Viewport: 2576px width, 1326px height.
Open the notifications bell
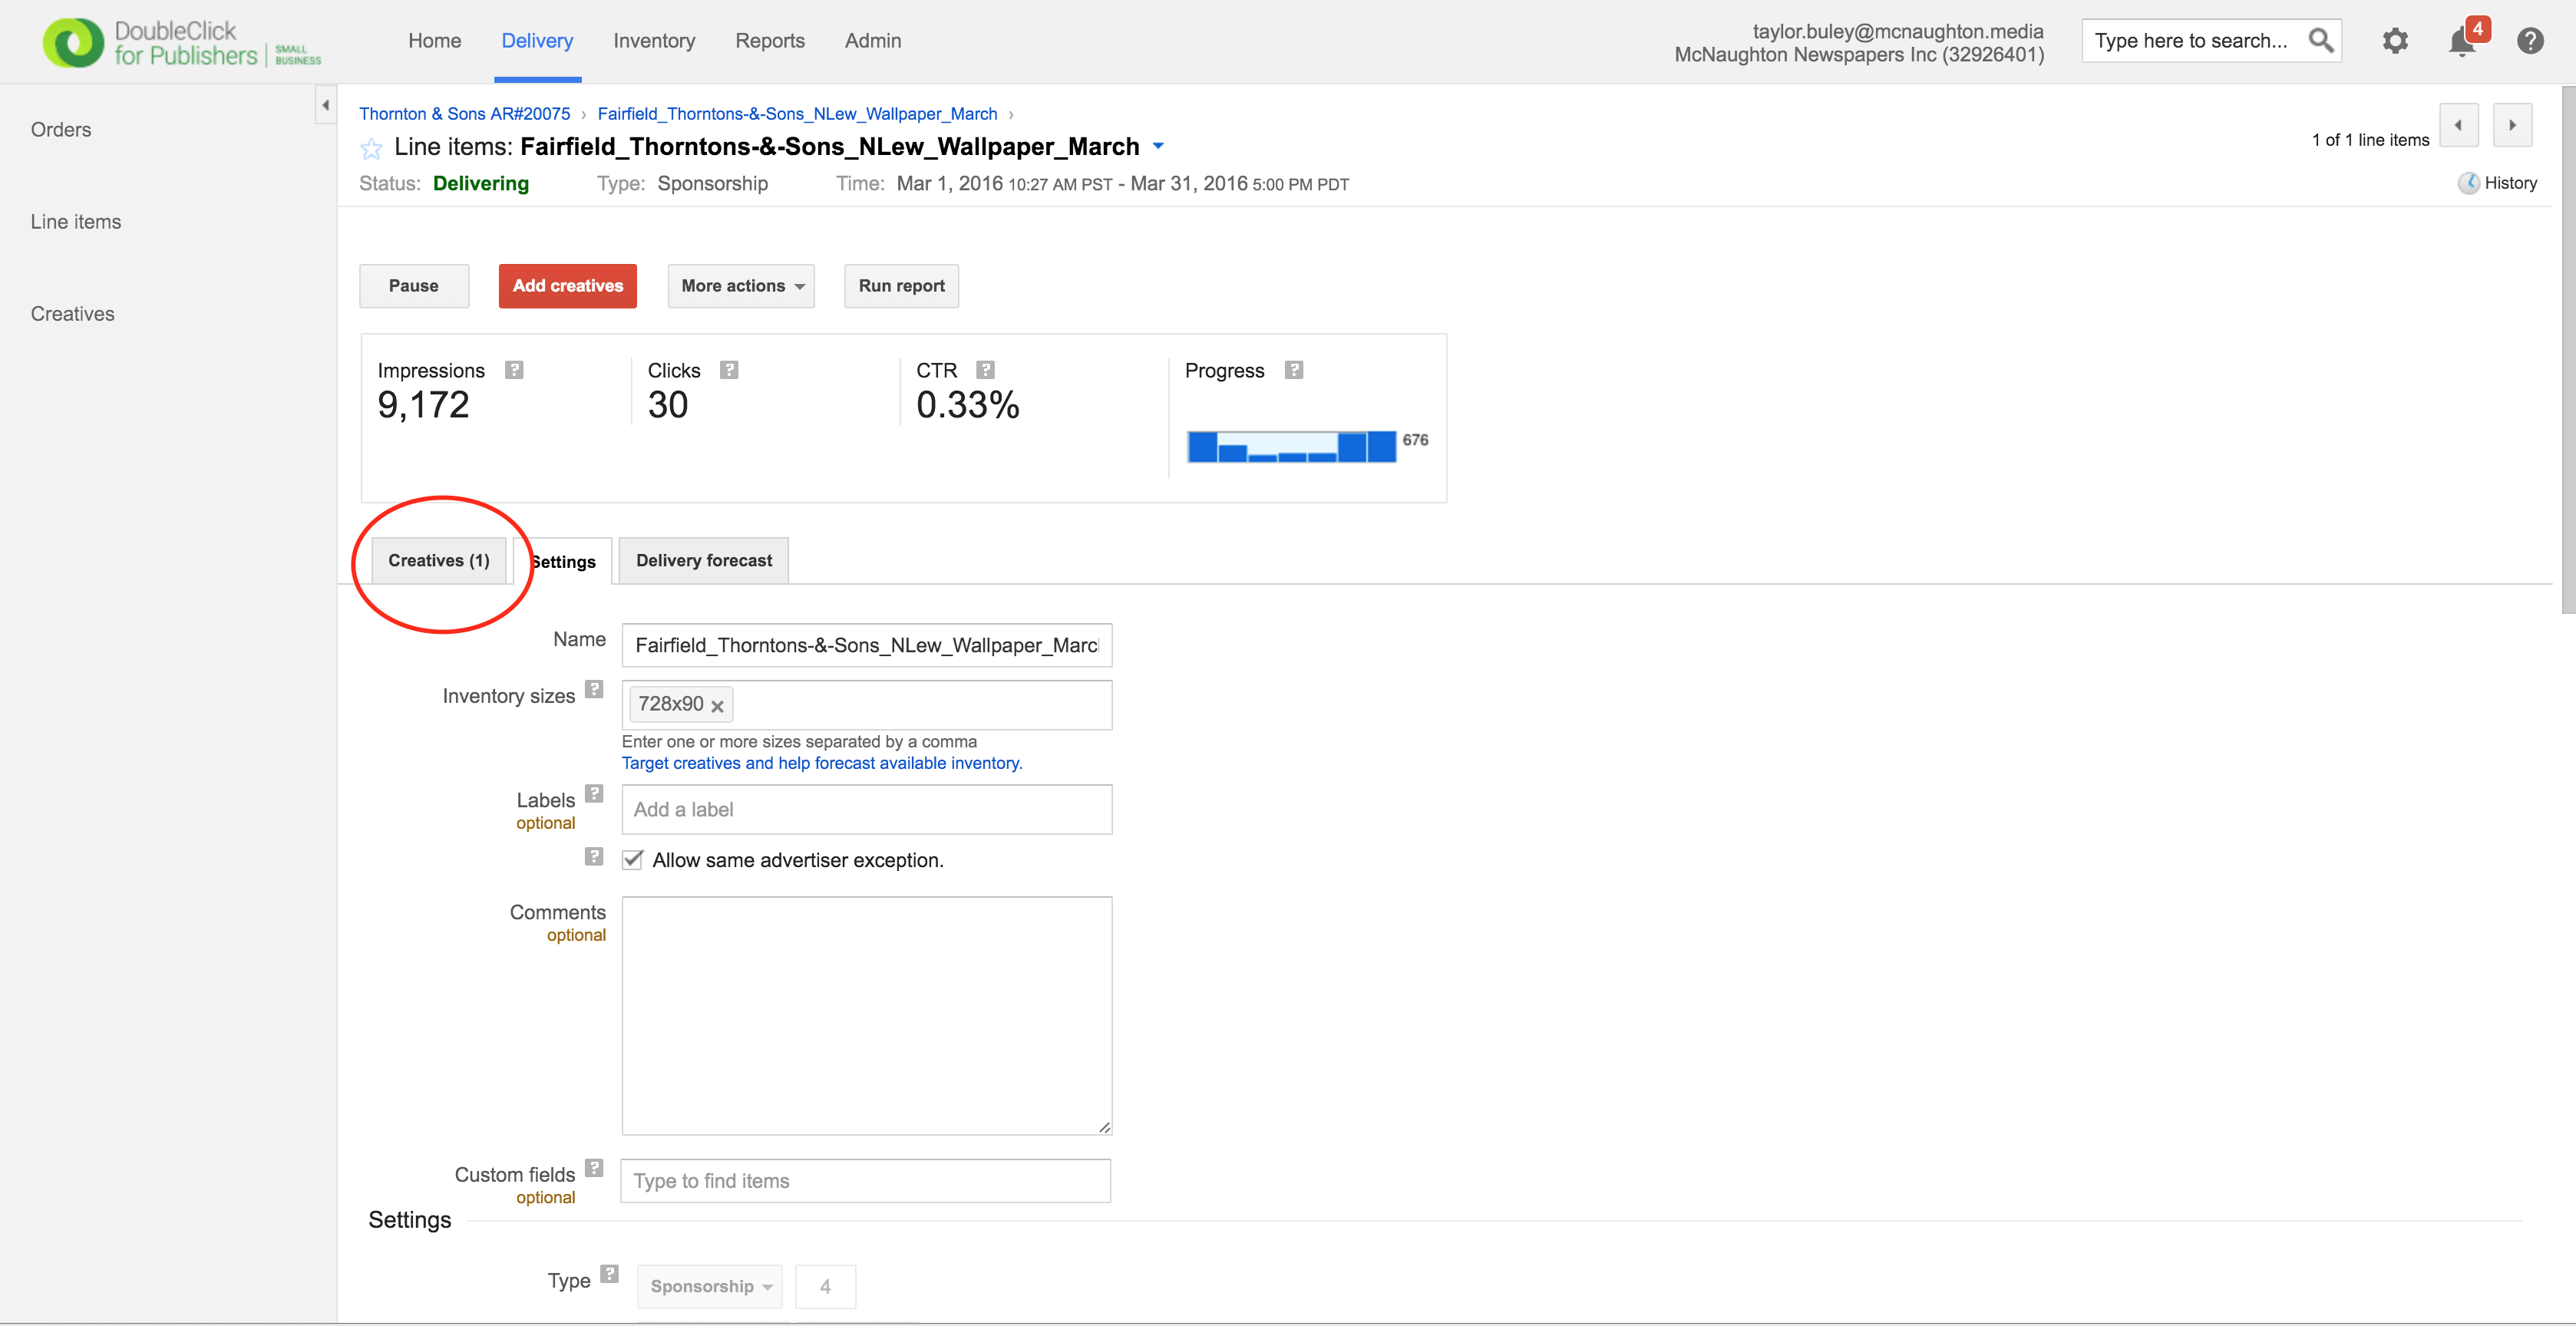tap(2461, 42)
